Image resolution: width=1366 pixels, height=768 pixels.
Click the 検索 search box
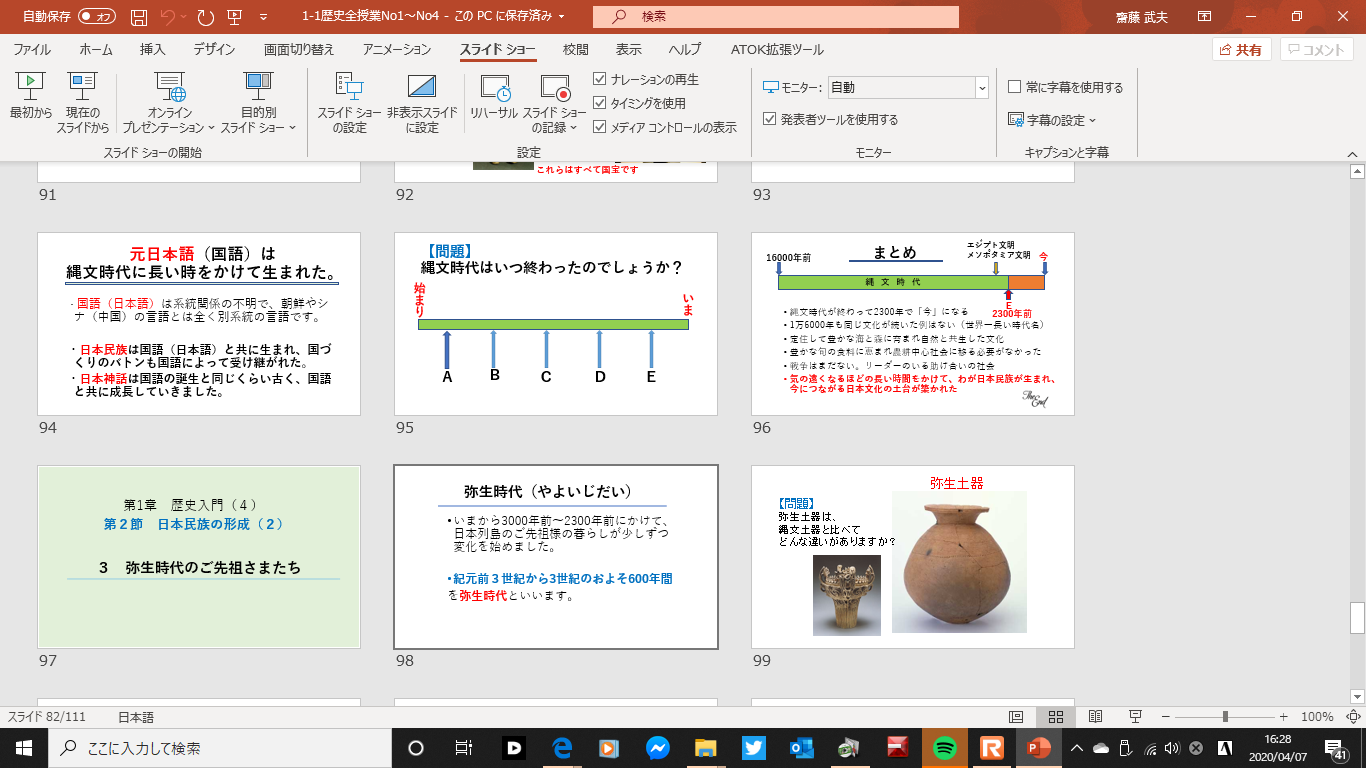[x=775, y=16]
